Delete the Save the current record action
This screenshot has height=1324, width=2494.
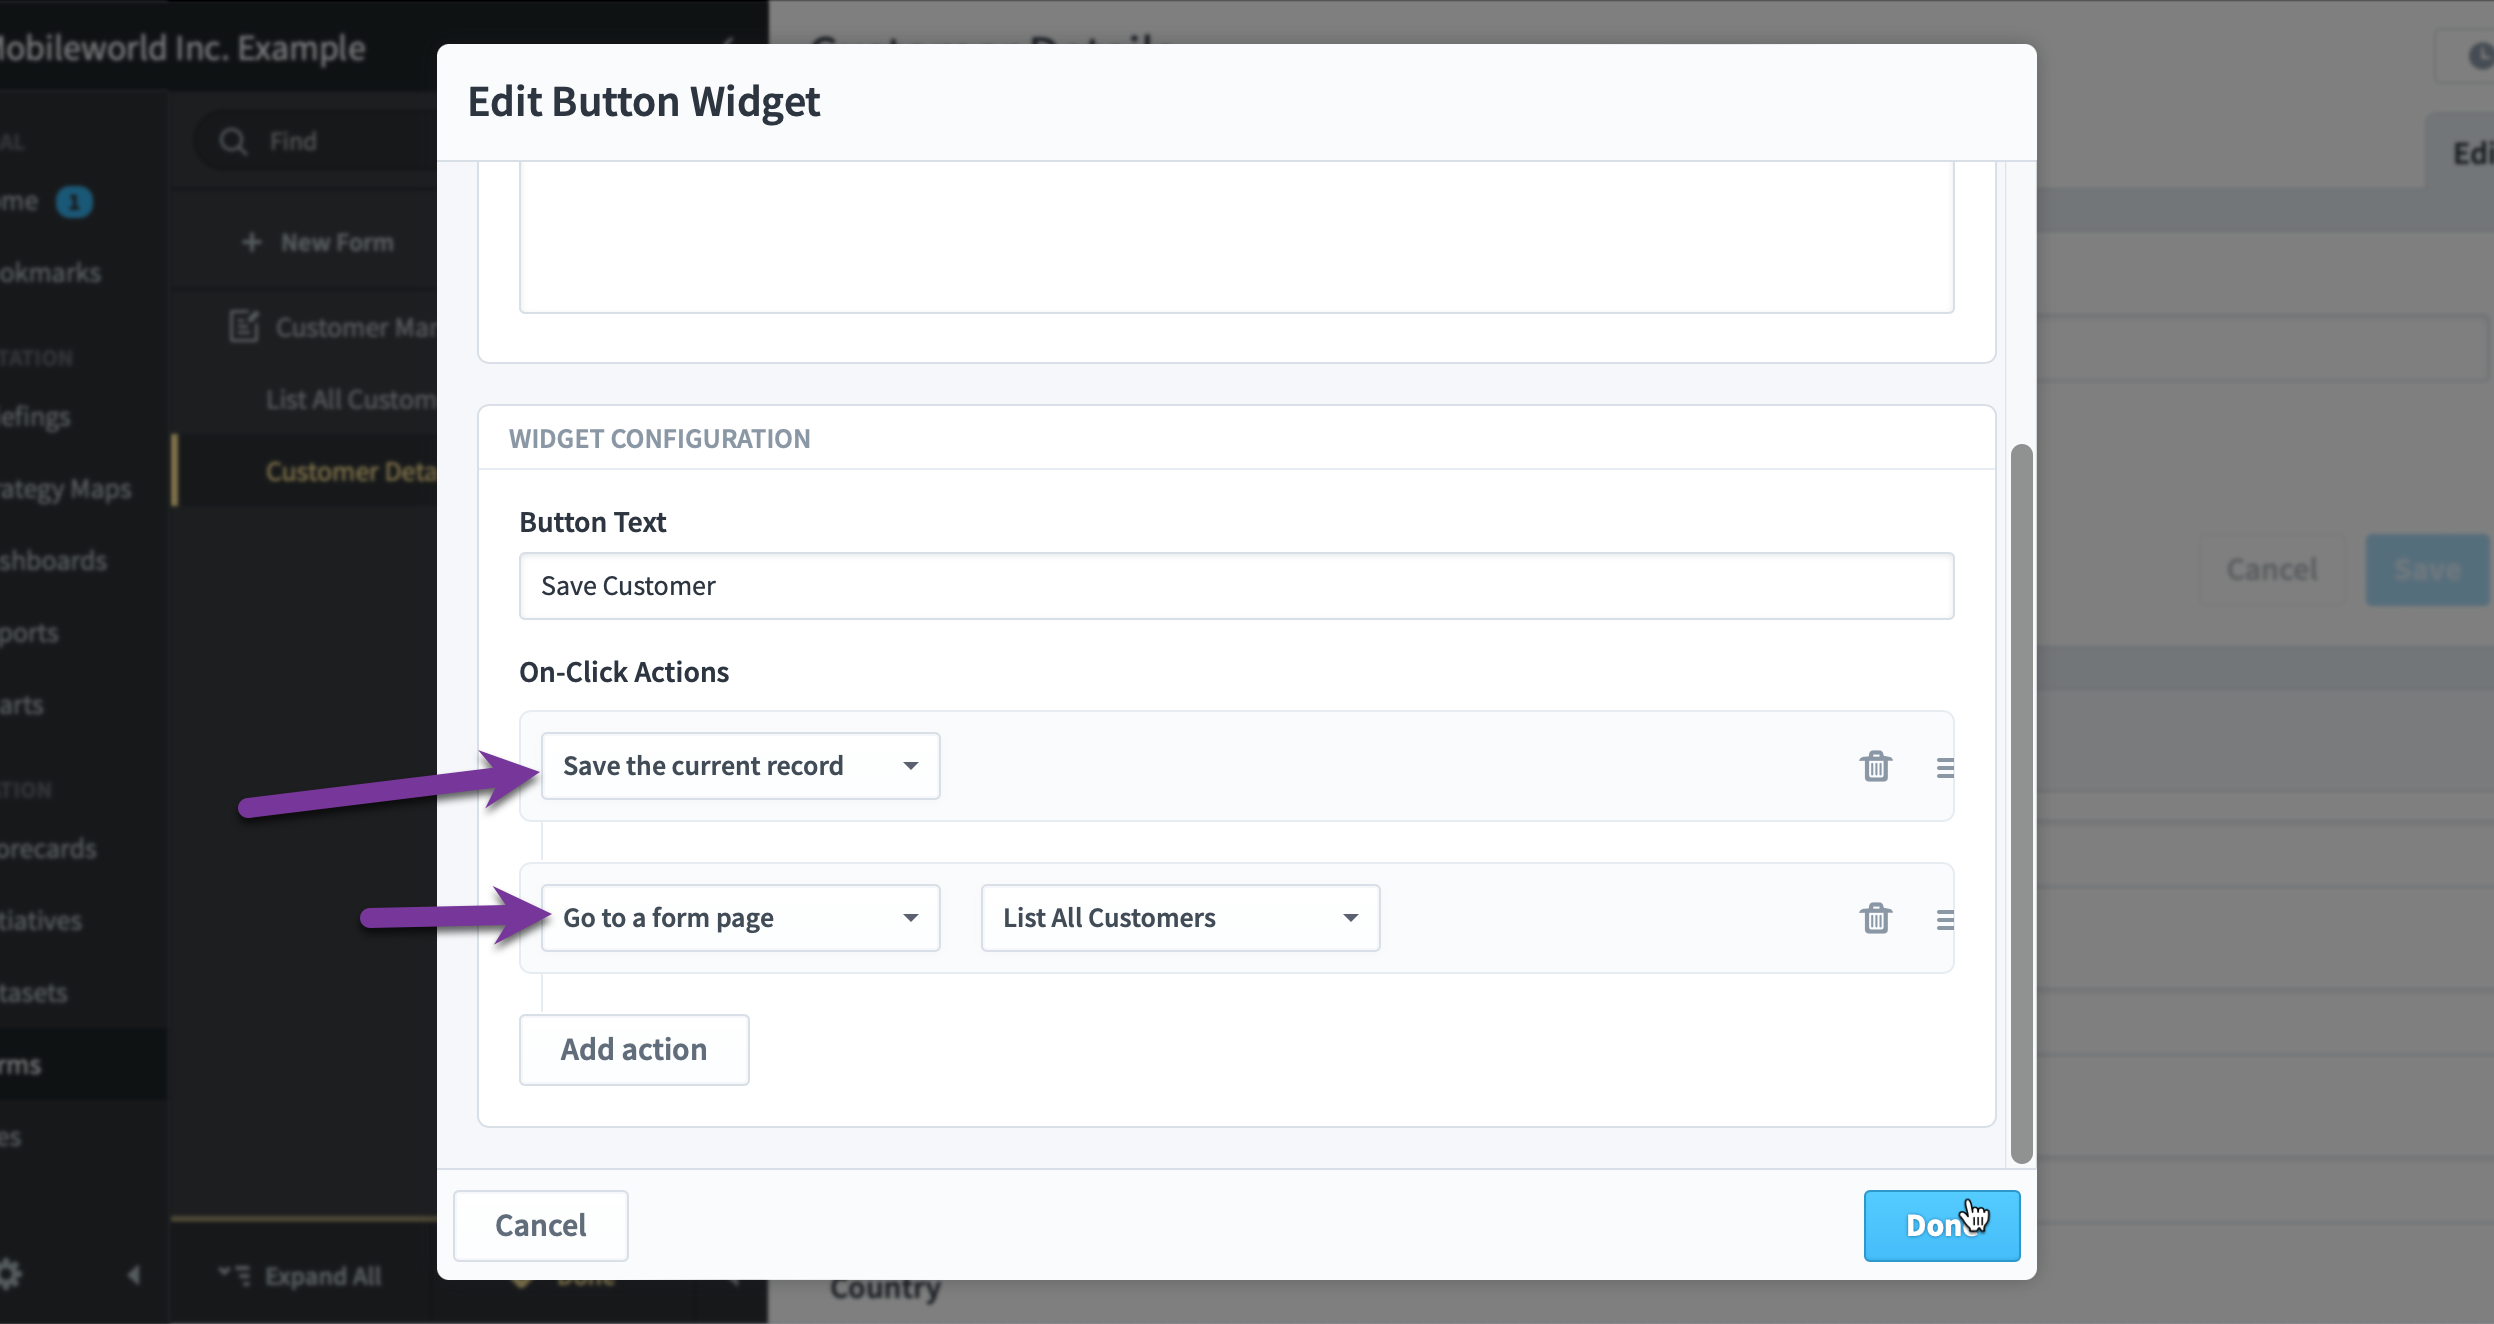click(x=1875, y=766)
